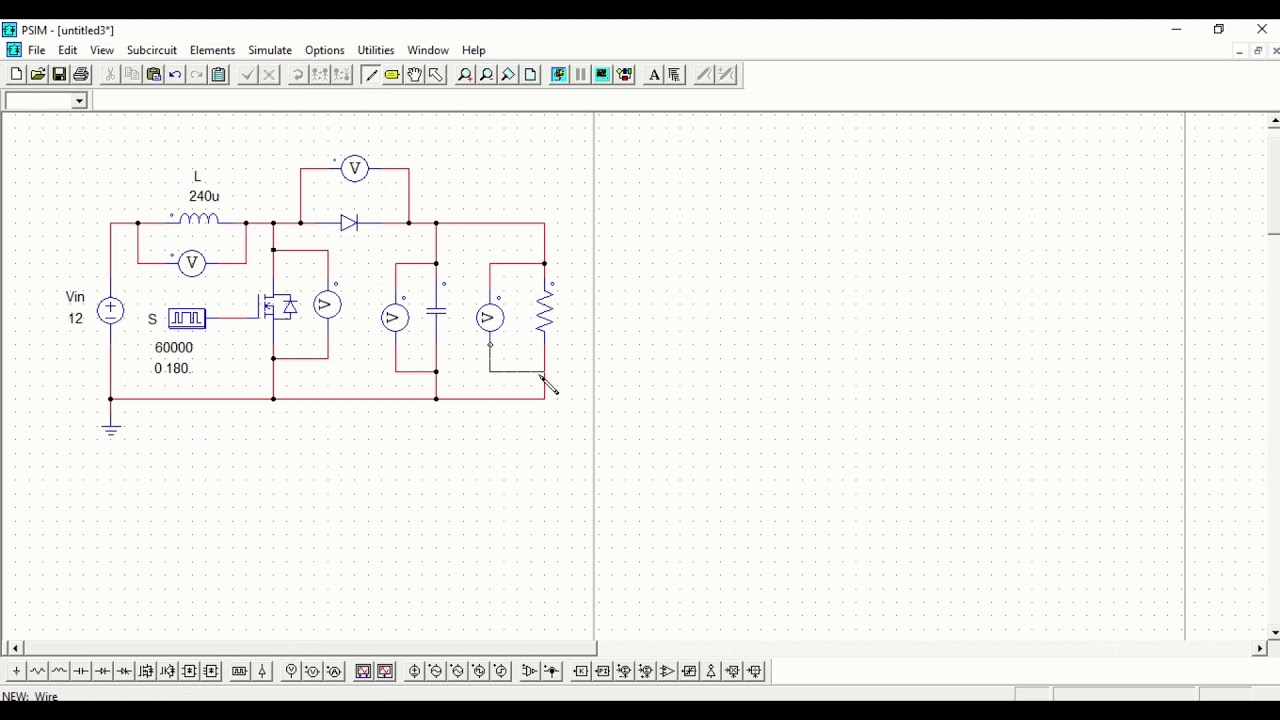This screenshot has height=720, width=1280.
Task: Place a proportional K block from bottom toolbar
Action: click(581, 671)
